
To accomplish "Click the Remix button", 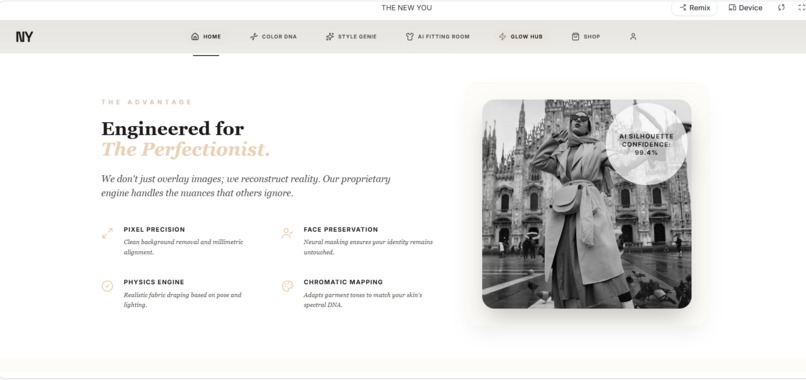I will click(x=694, y=8).
